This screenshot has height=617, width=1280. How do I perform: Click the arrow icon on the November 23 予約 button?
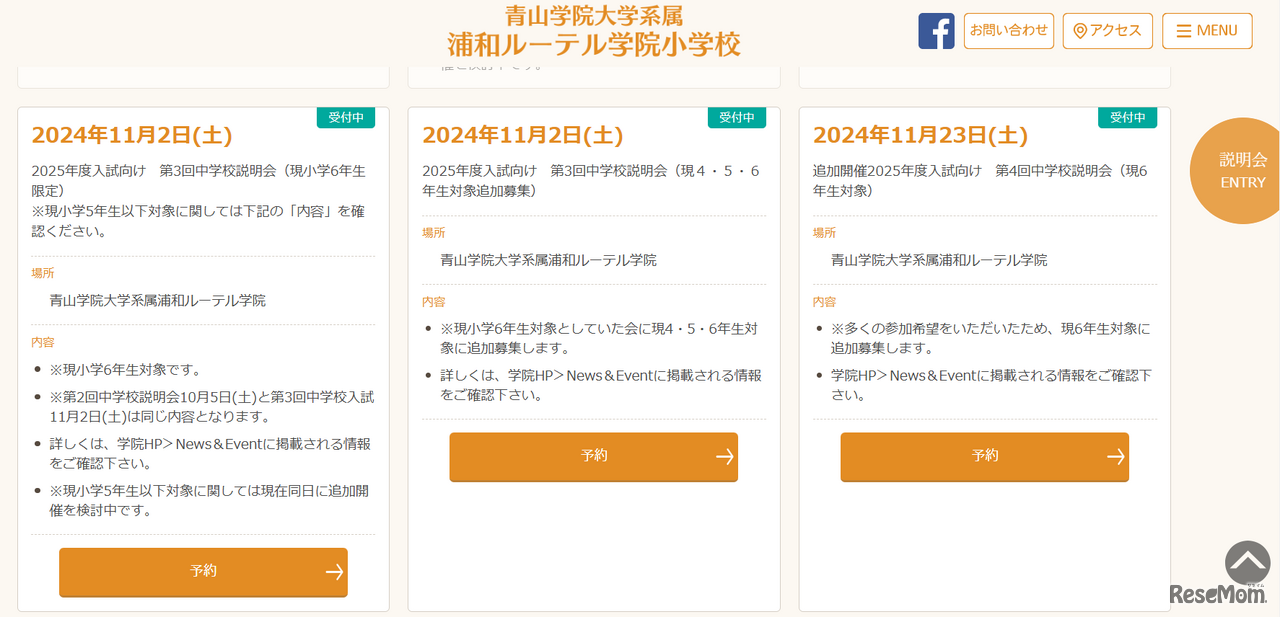point(1116,457)
